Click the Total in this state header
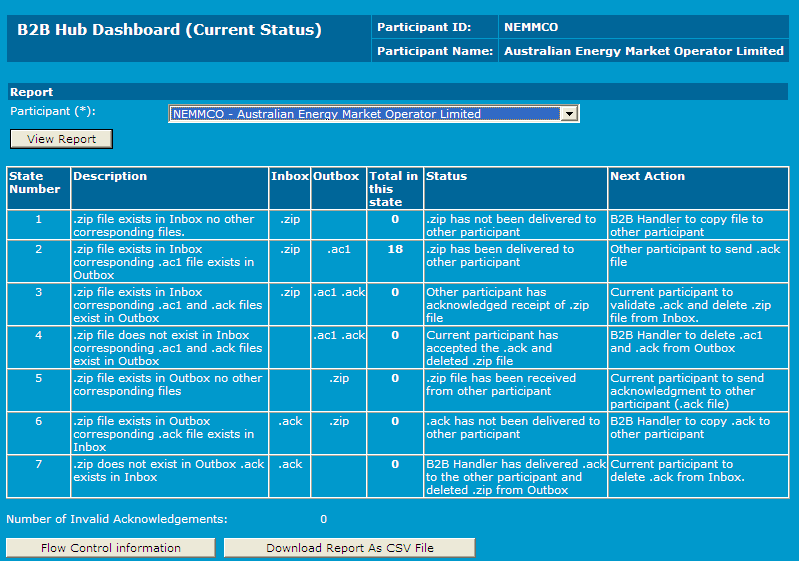This screenshot has height=561, width=799. coord(395,188)
